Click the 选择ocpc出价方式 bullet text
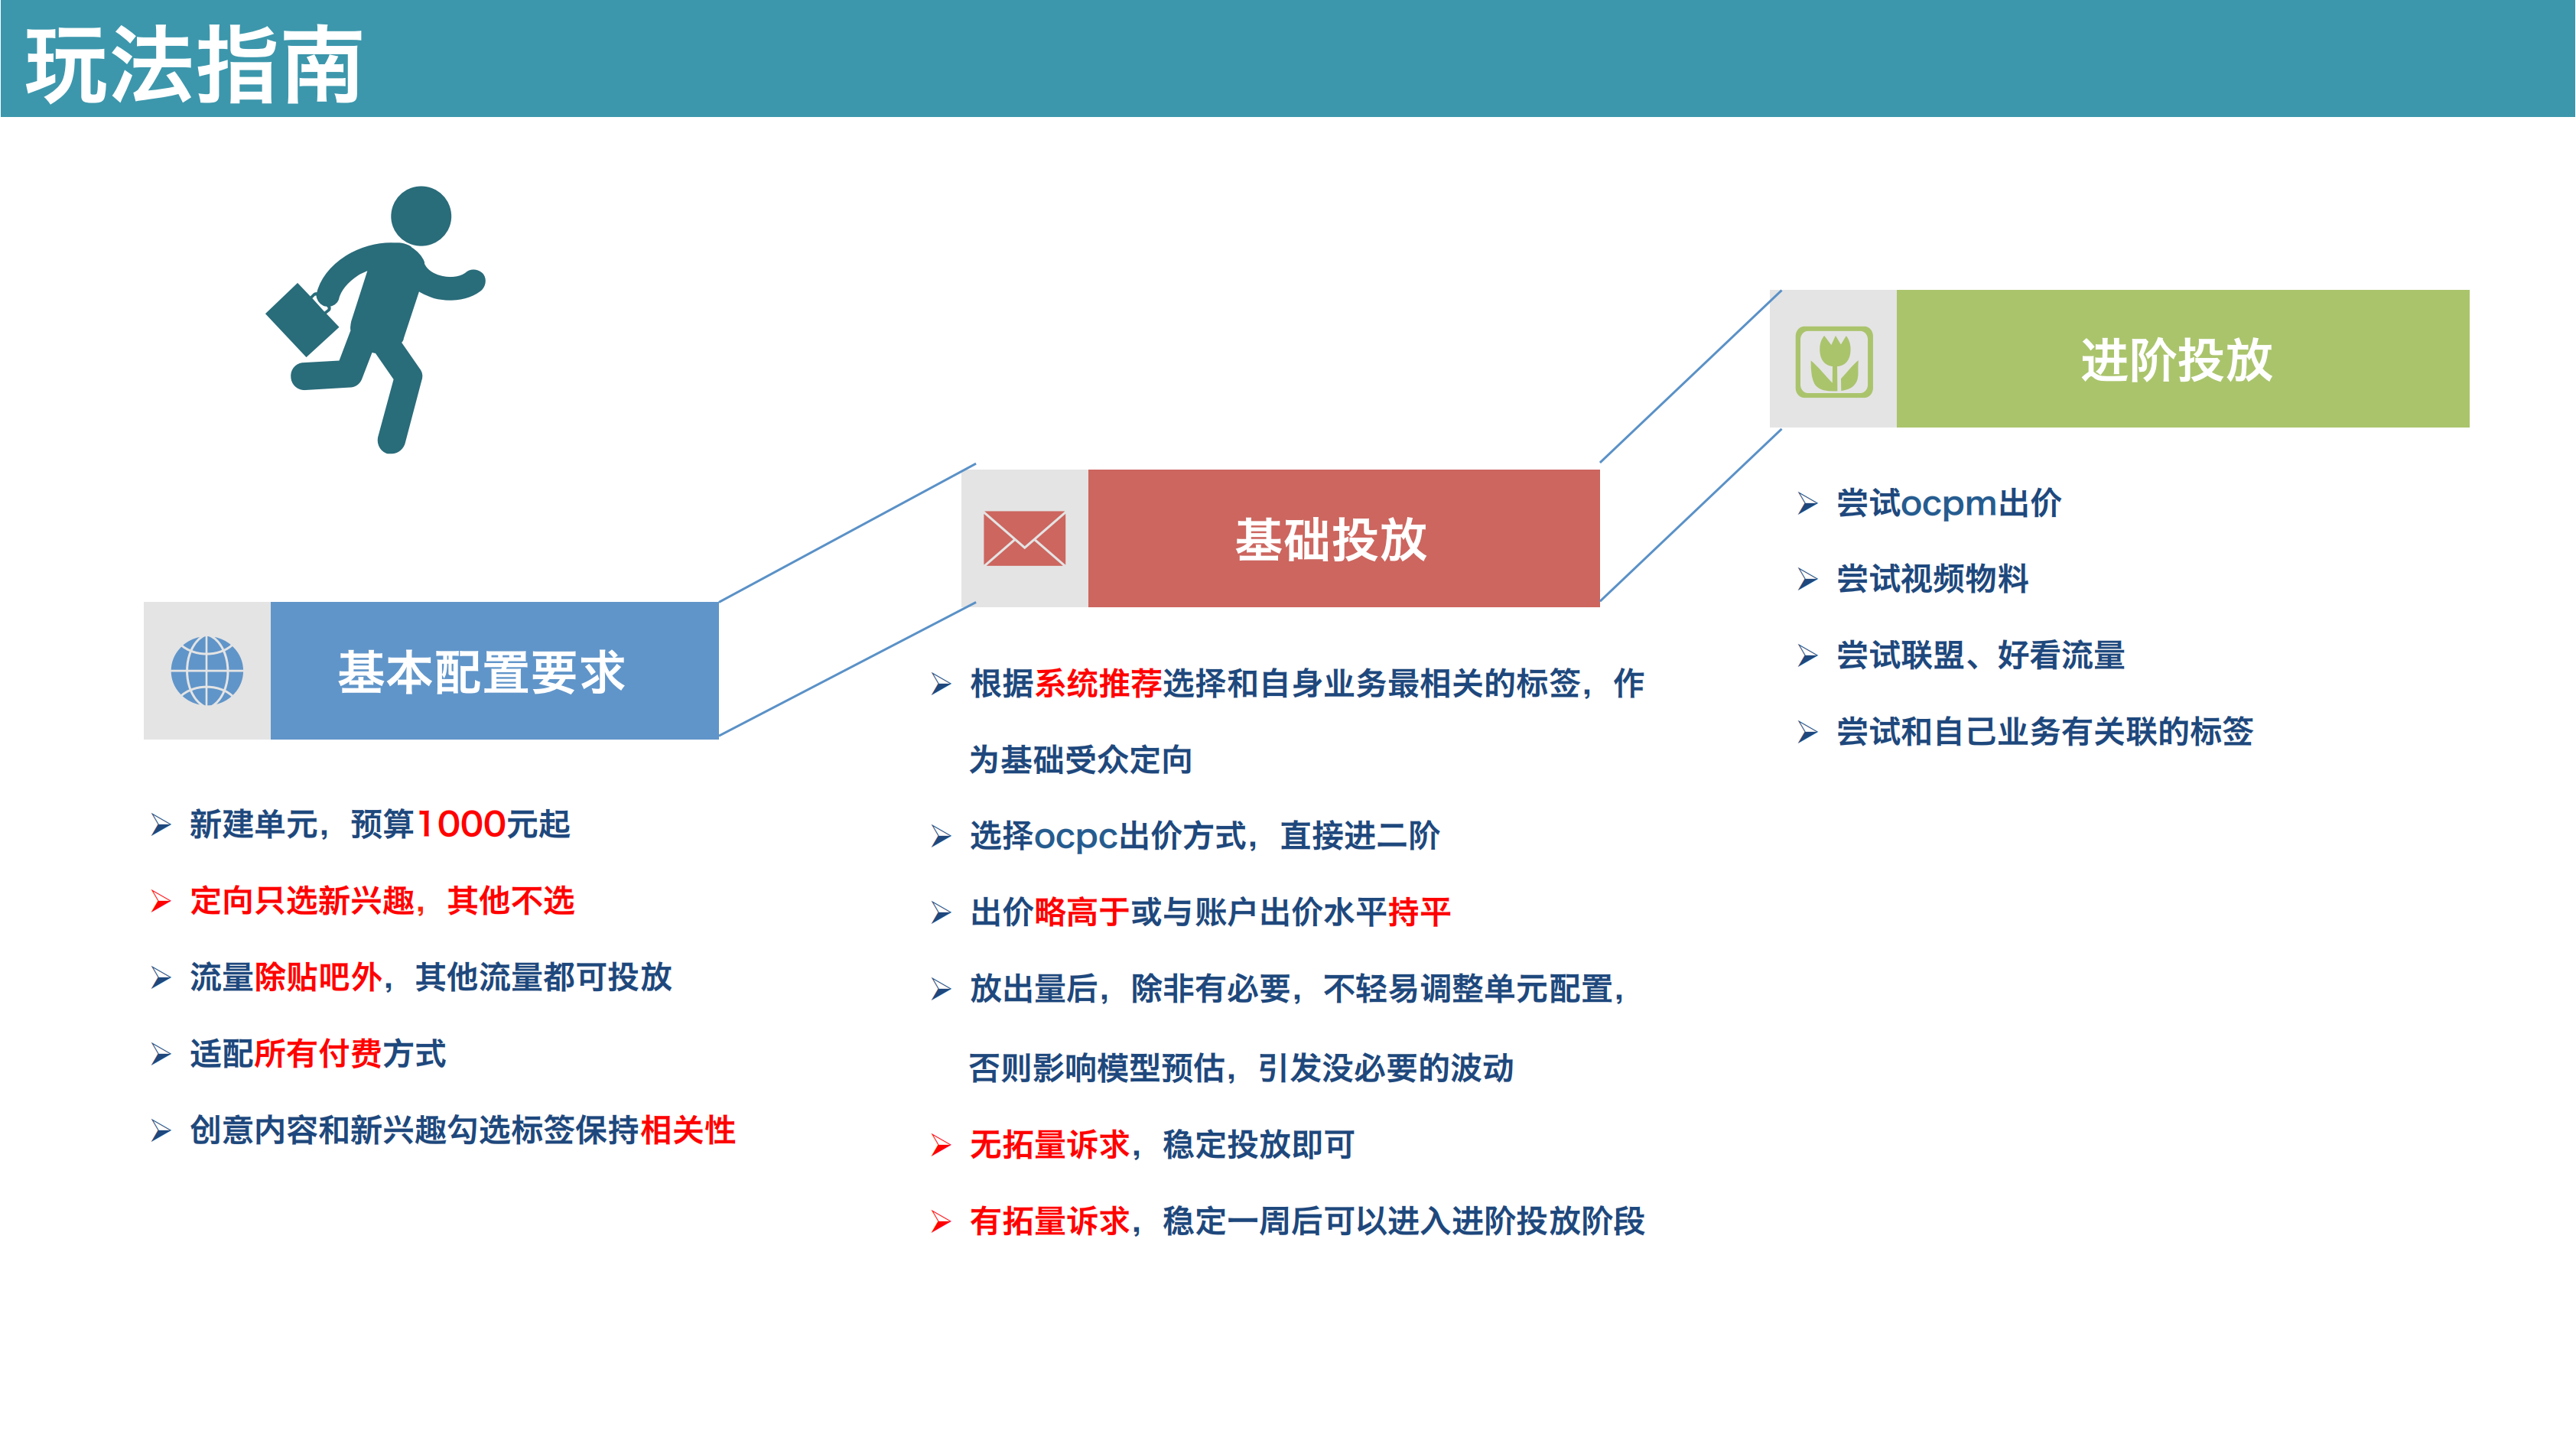This screenshot has height=1447, width=2576. tap(1204, 836)
